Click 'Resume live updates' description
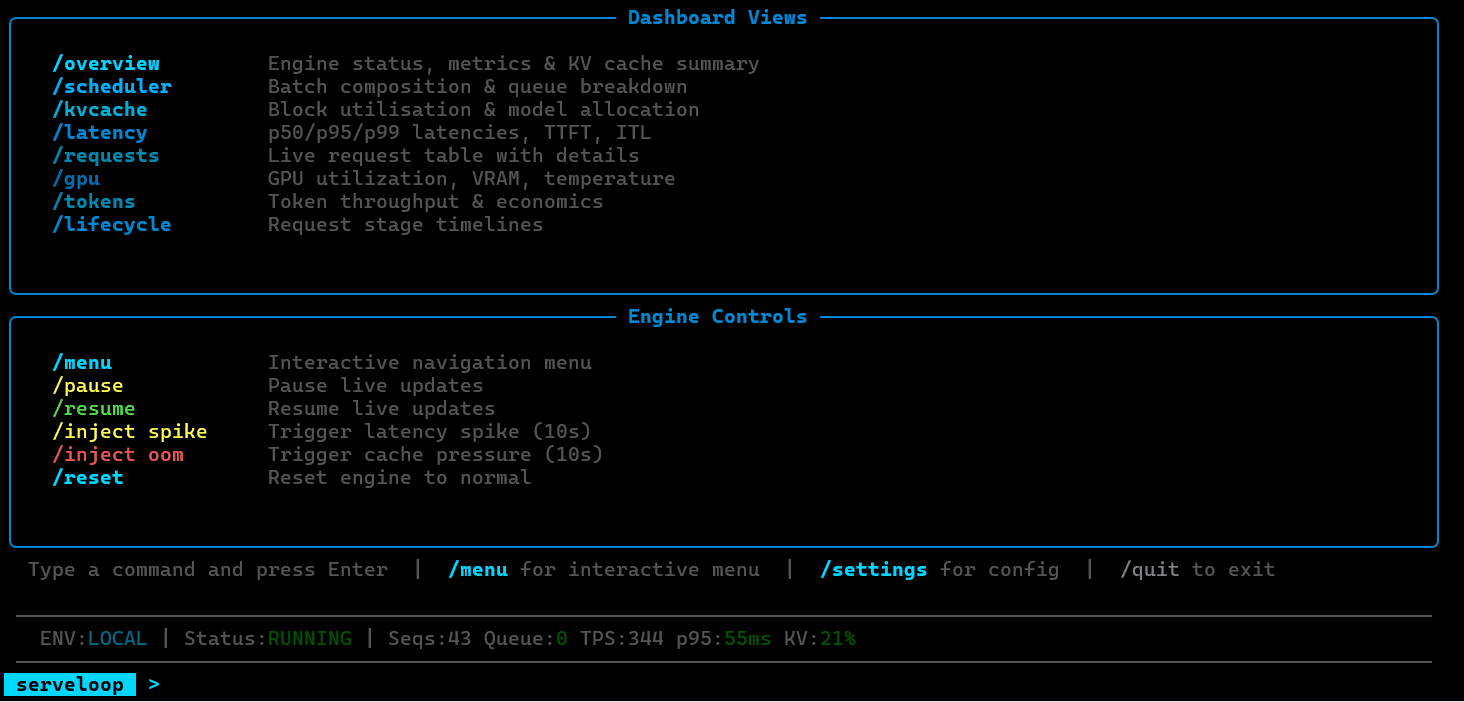The height and width of the screenshot is (702, 1464). click(382, 409)
